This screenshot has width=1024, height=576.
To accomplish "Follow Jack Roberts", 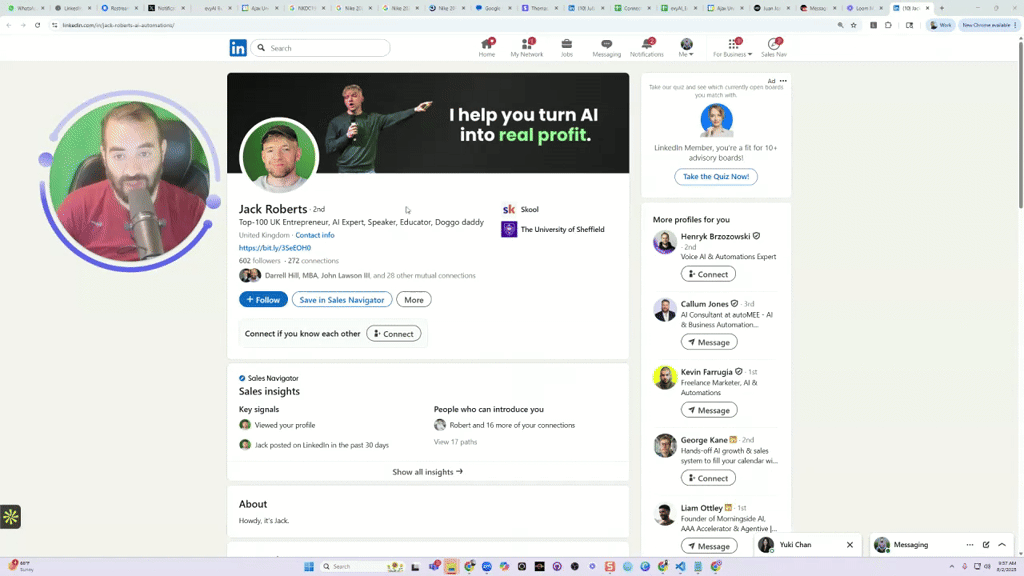I will tap(263, 299).
